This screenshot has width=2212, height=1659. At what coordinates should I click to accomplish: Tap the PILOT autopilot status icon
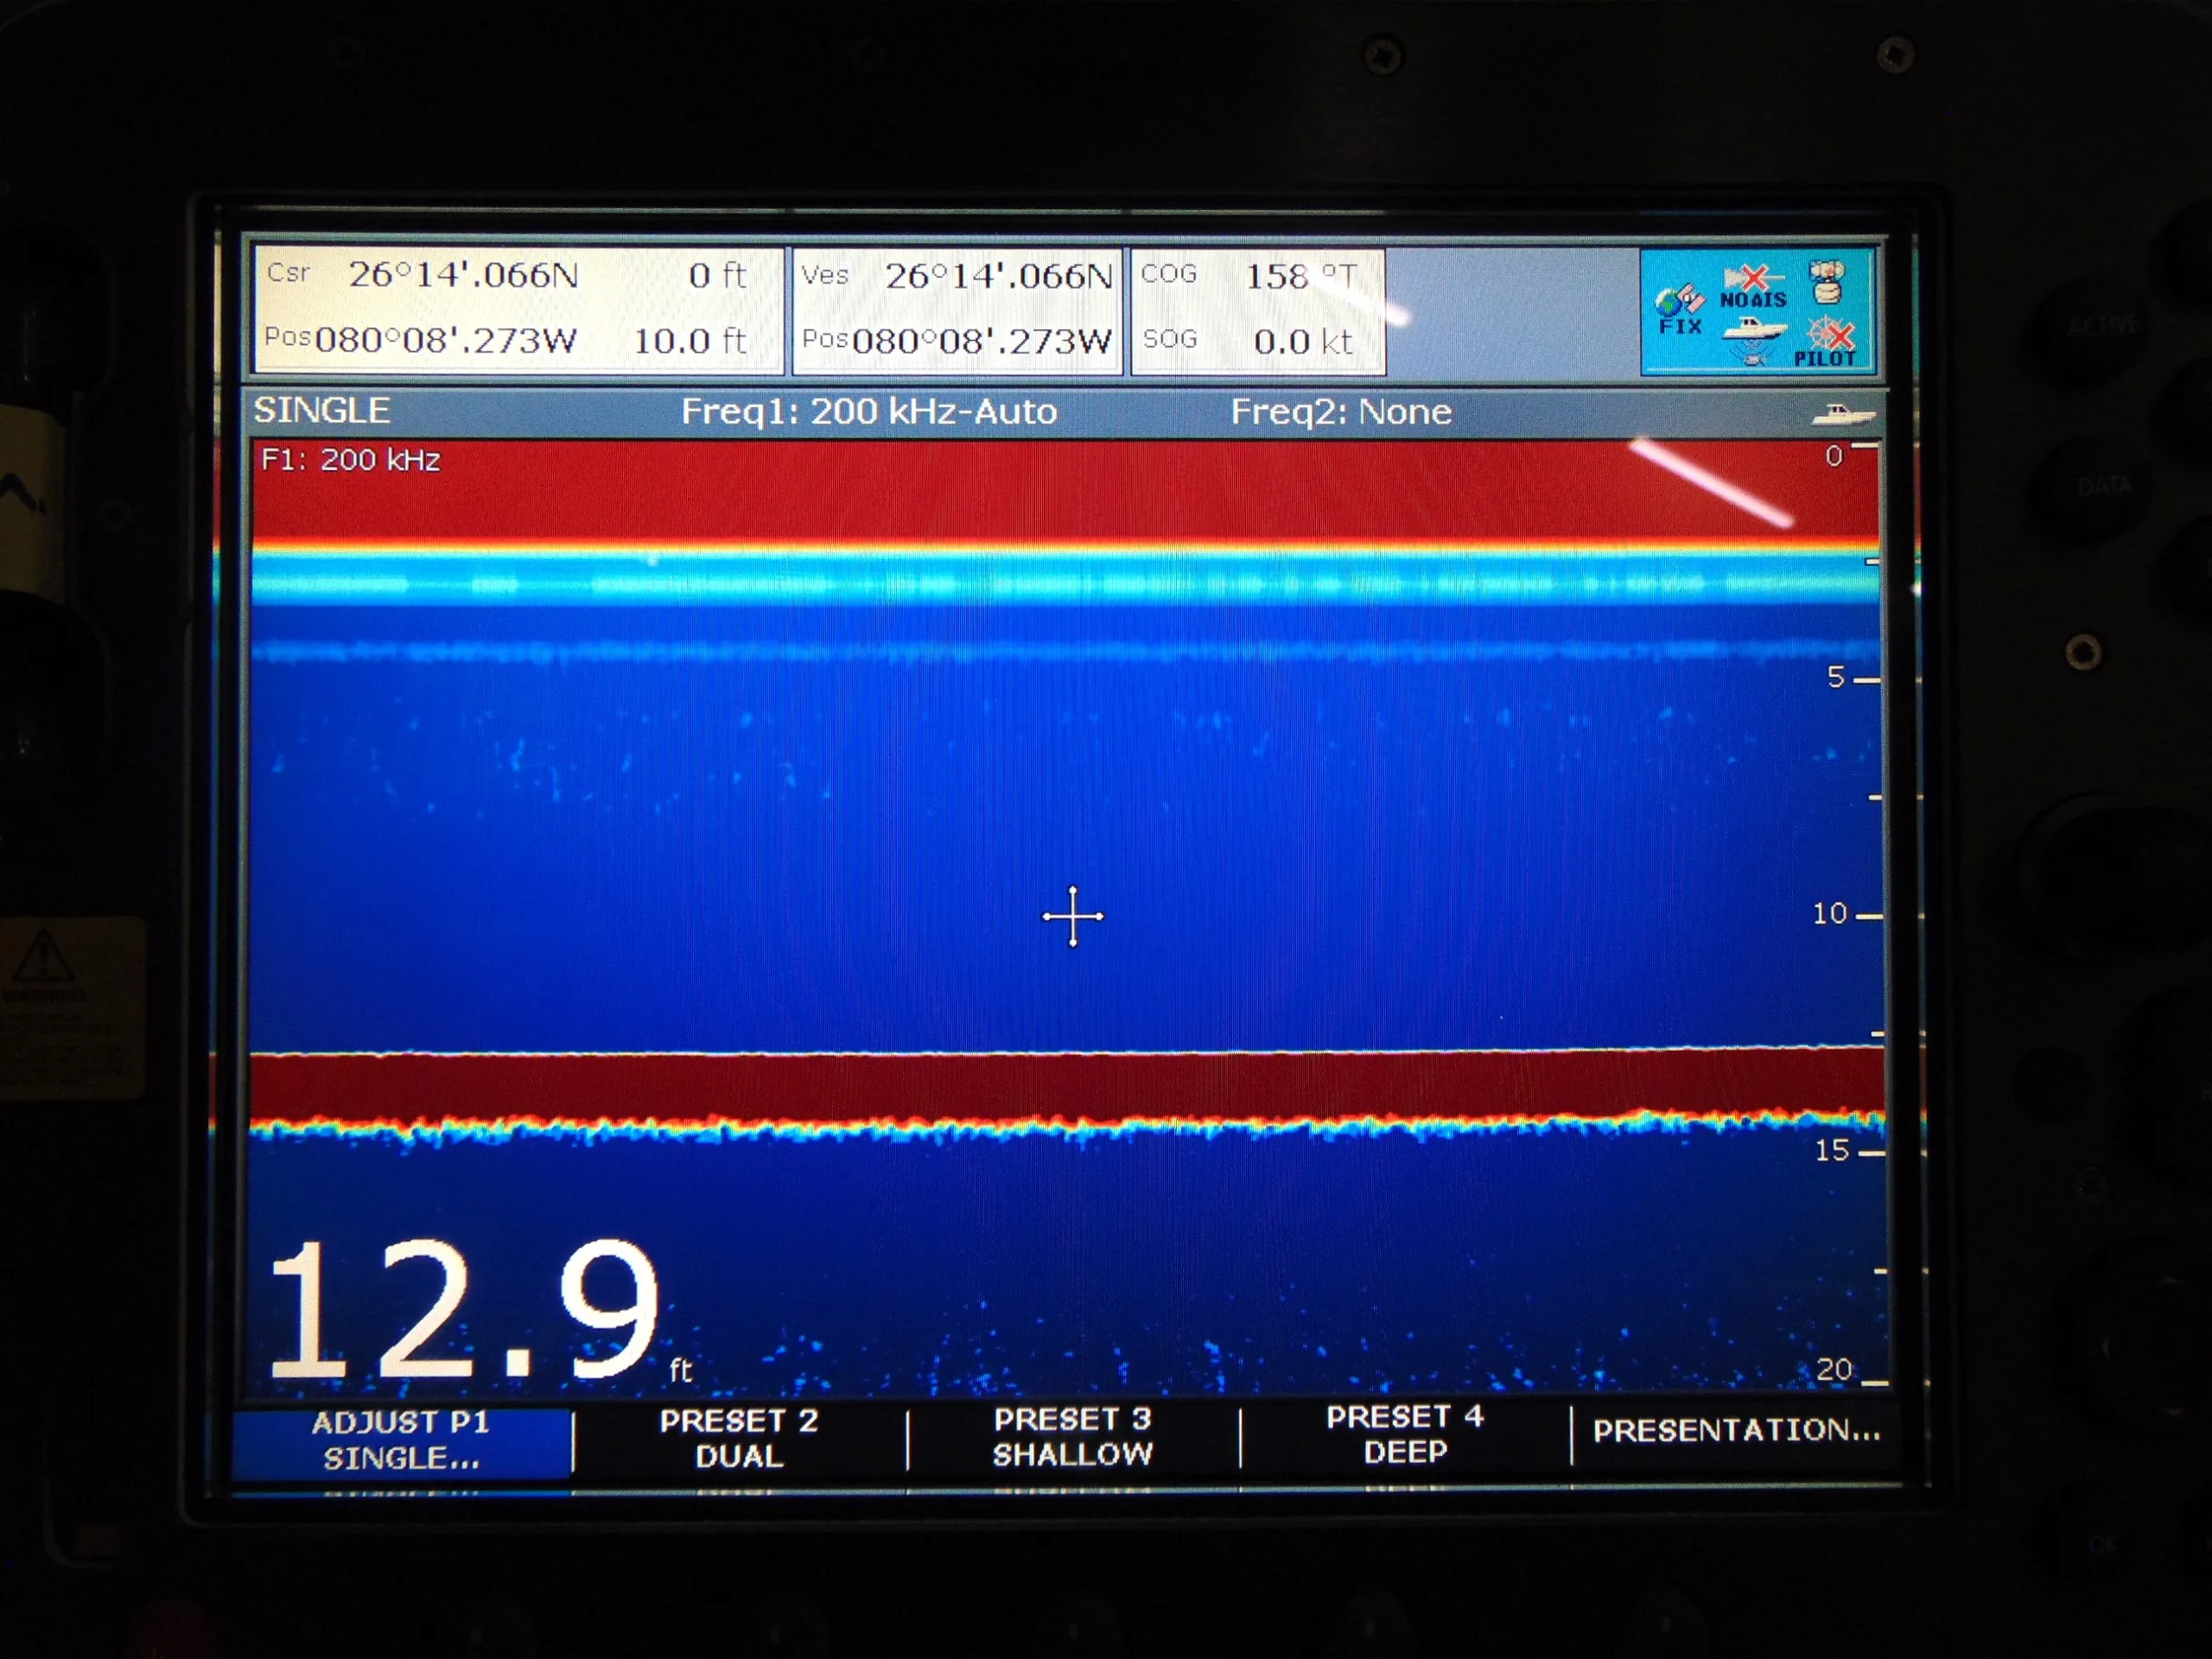tap(1826, 342)
